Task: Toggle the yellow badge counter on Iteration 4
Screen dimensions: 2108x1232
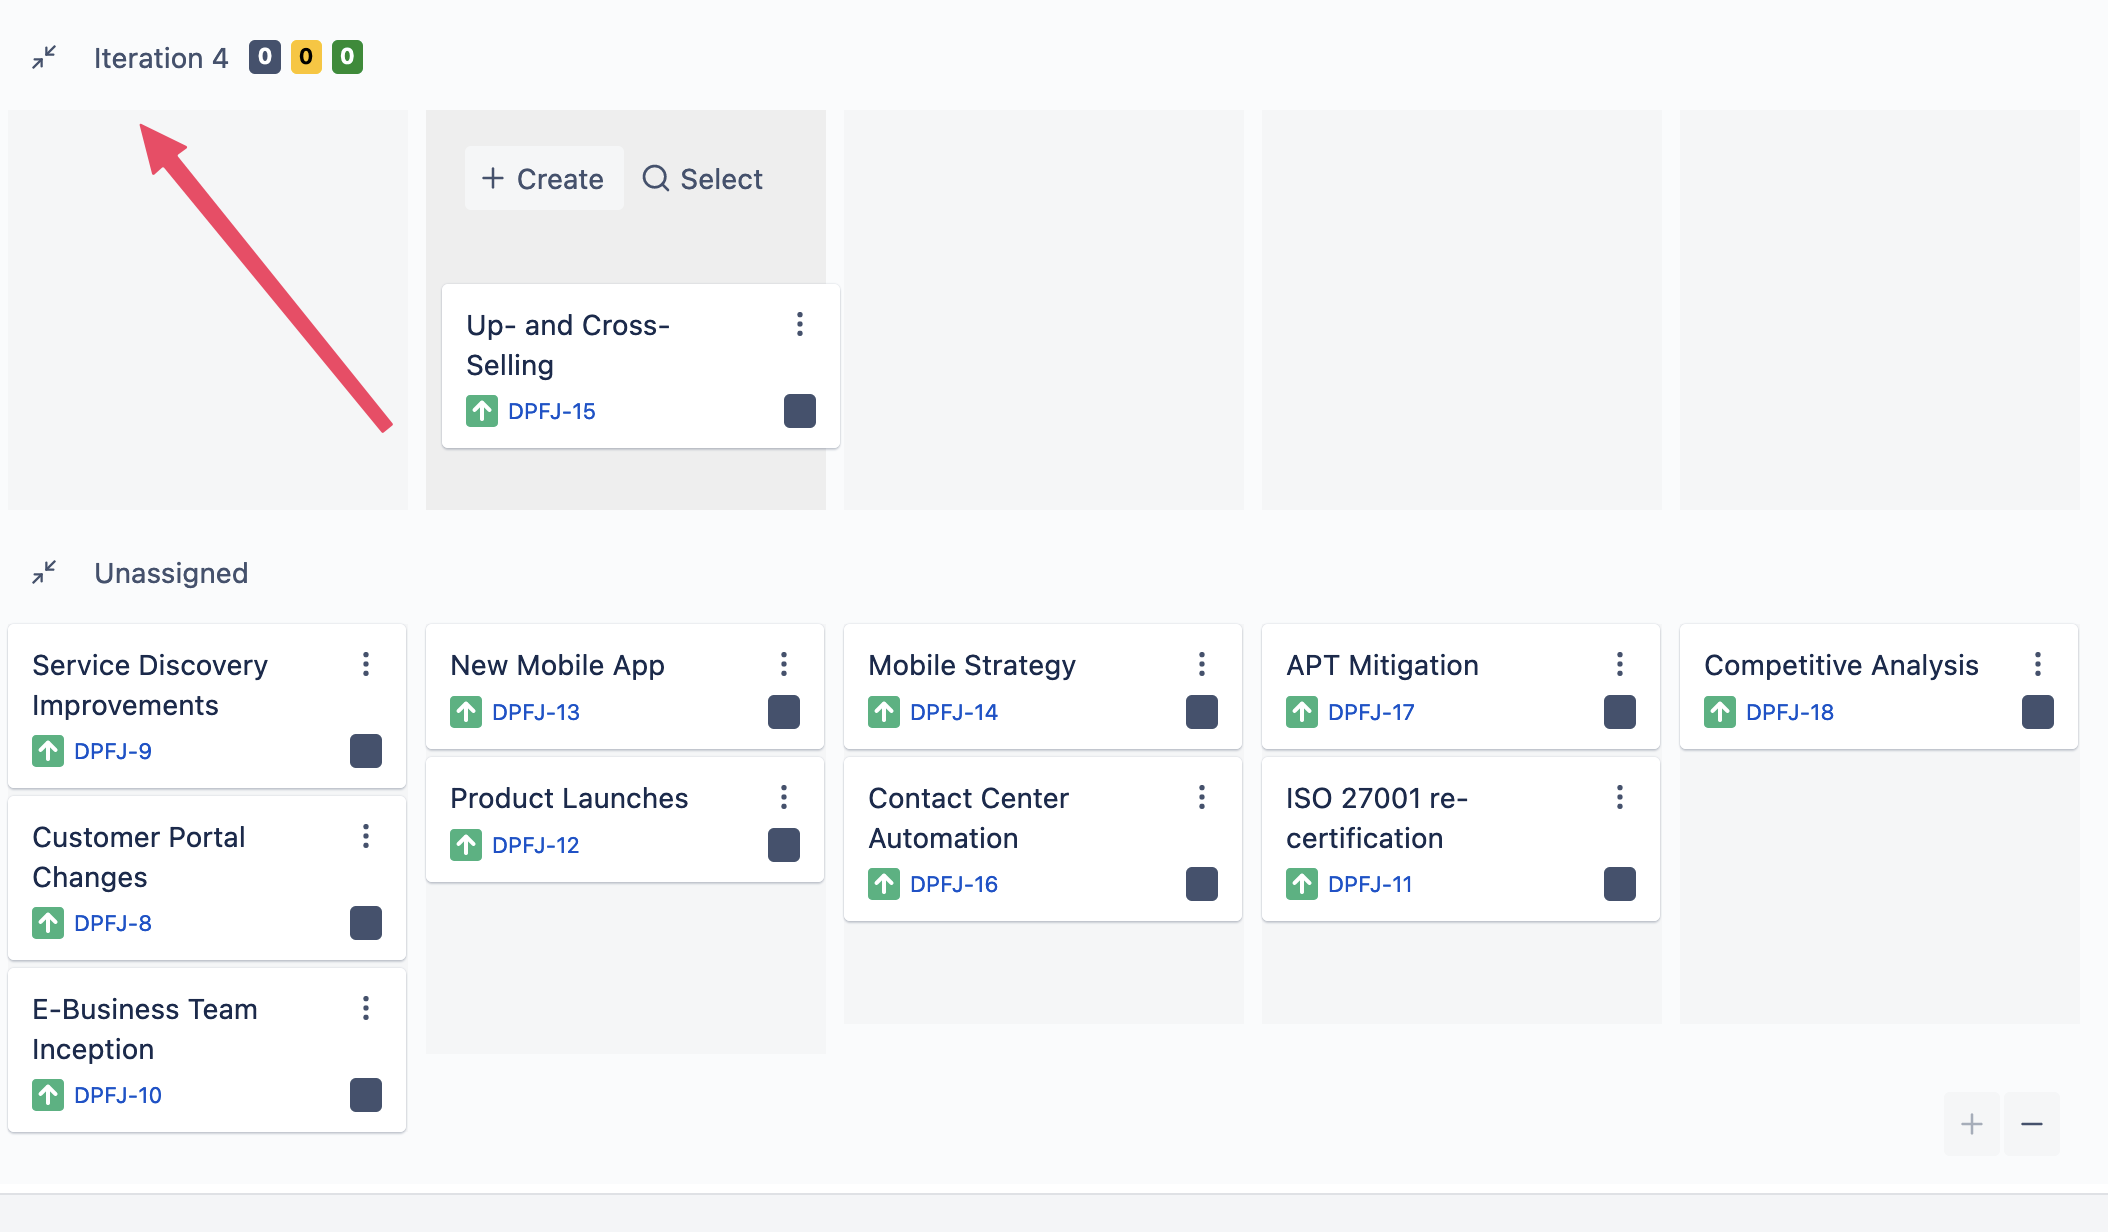Action: tap(306, 56)
